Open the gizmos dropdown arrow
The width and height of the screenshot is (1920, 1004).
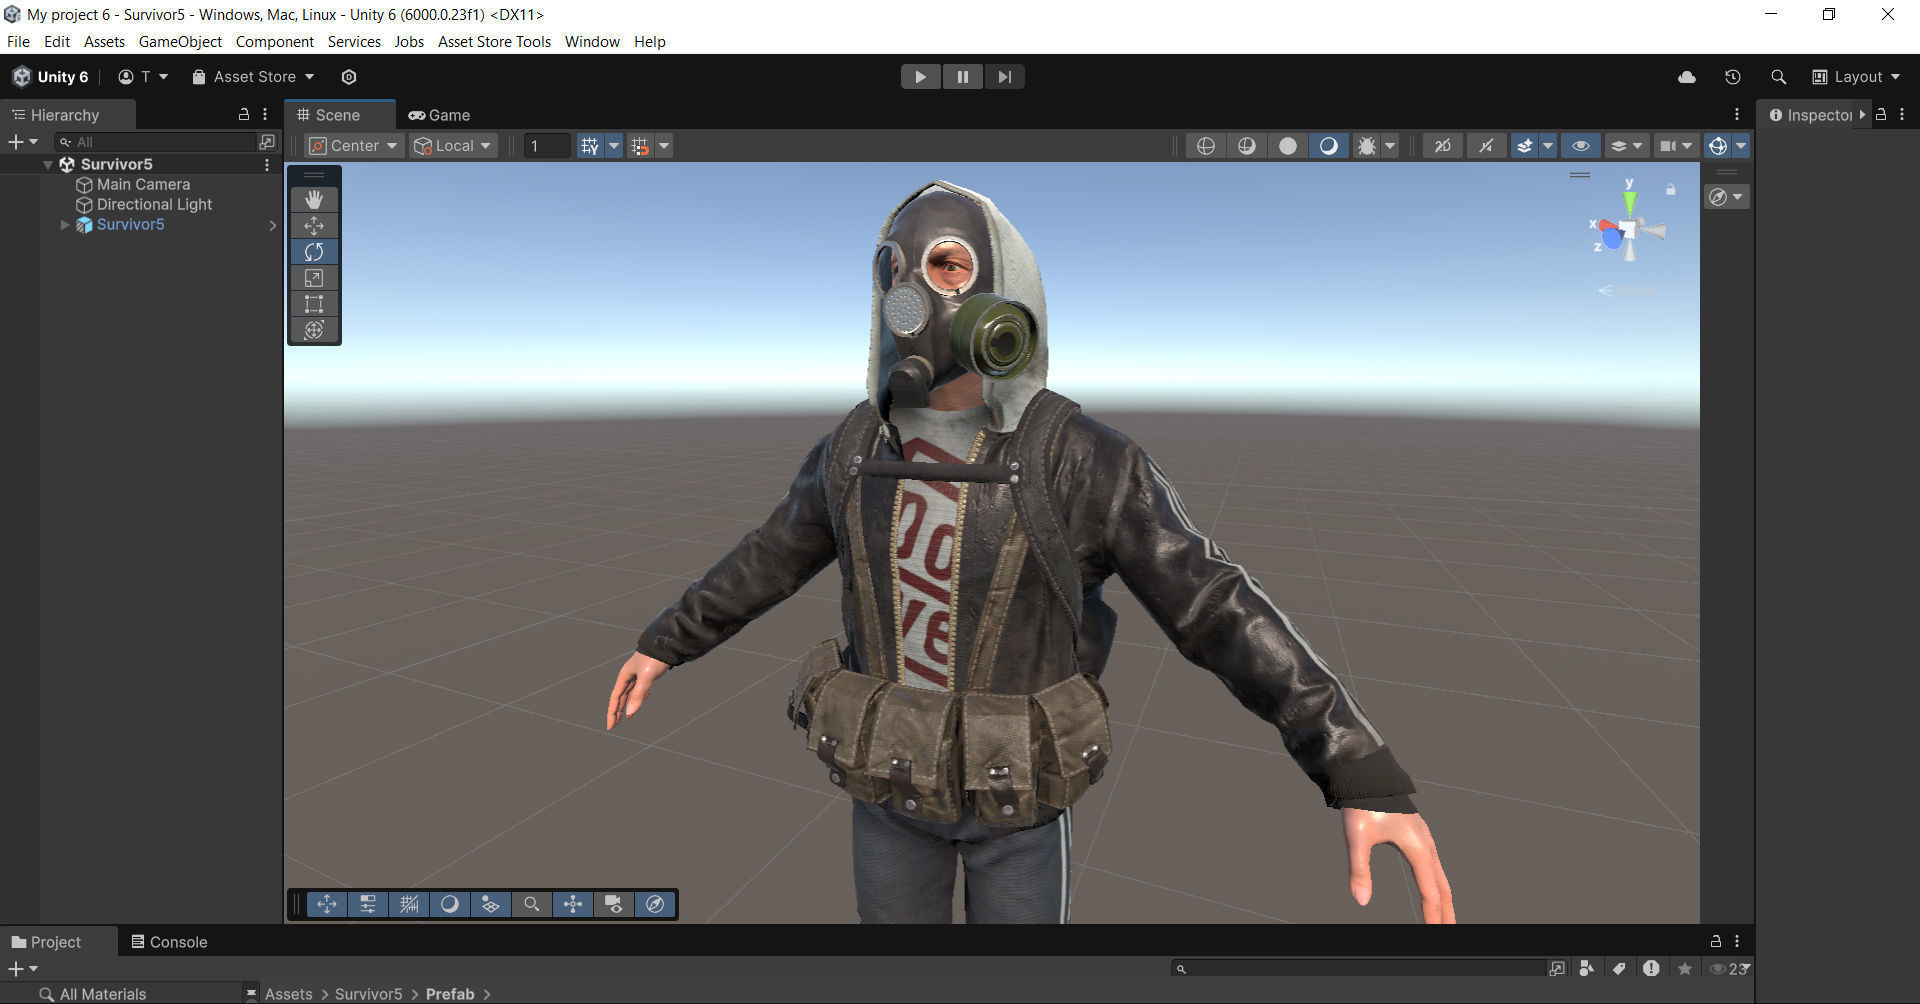tap(1741, 146)
